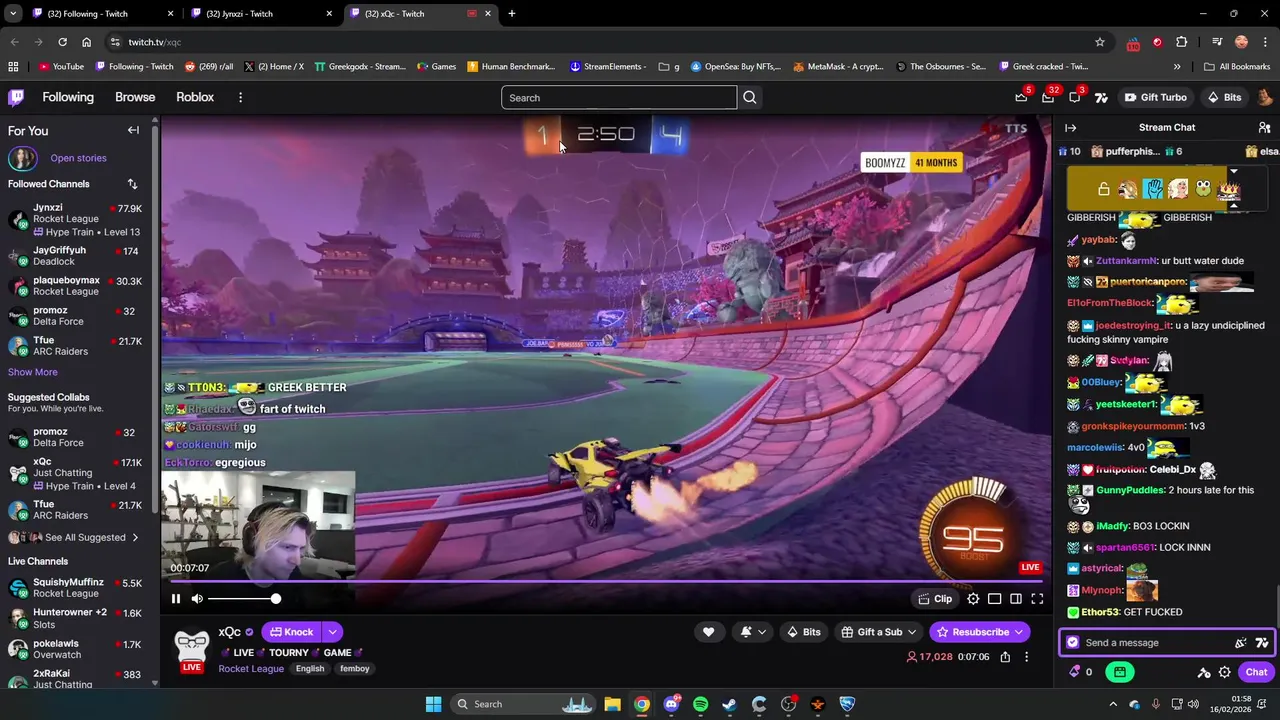Click the Resubscribe button
This screenshot has height=720, width=1280.
click(980, 632)
